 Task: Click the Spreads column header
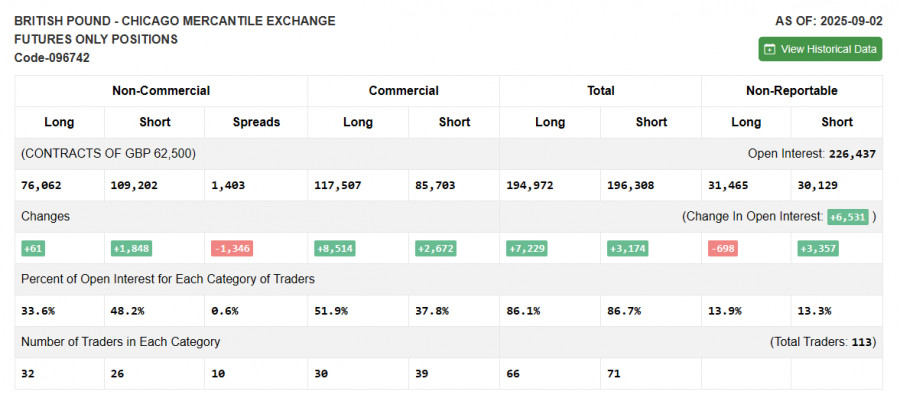click(256, 122)
